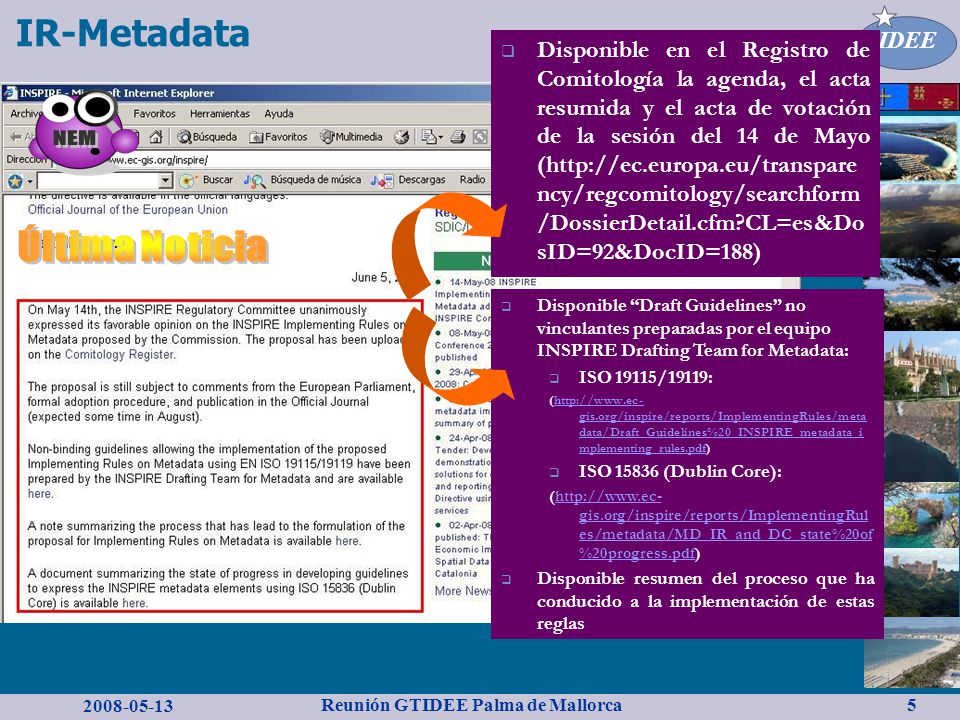
Task: Click the Radio toolbar item
Action: click(x=472, y=179)
